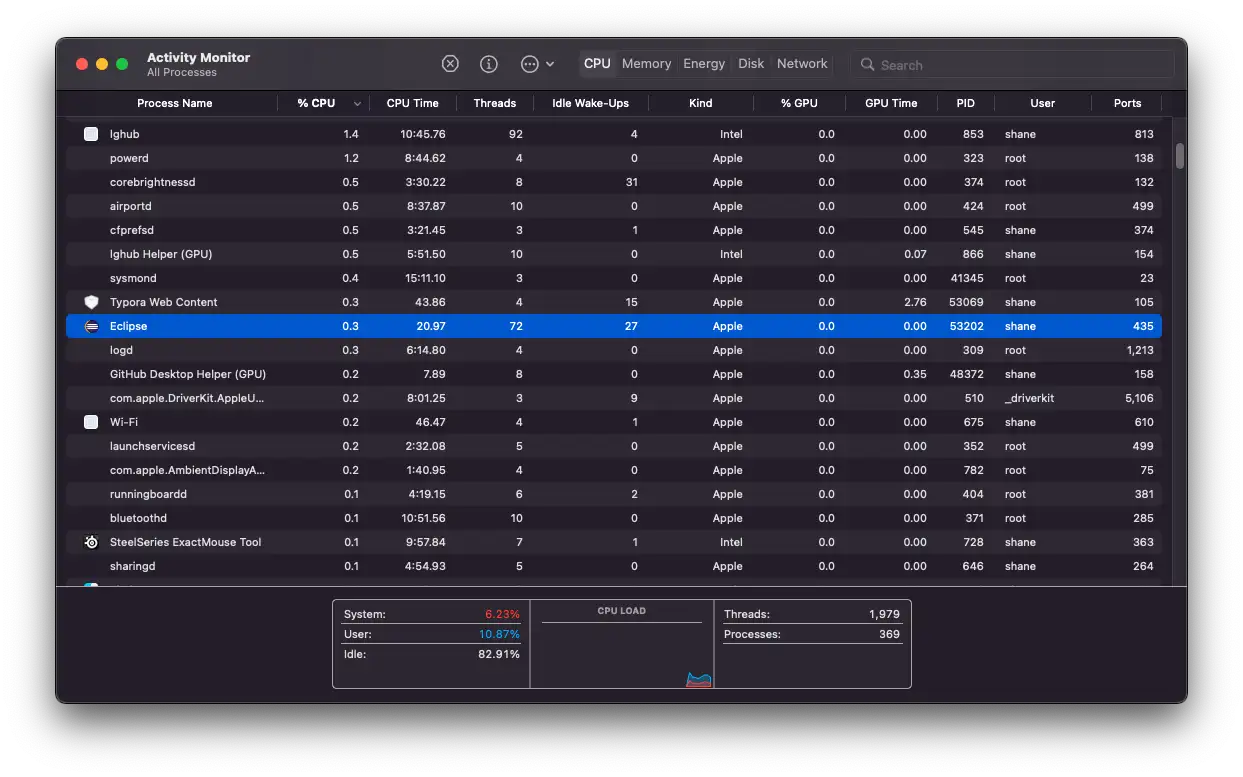Switch to the Network tab
This screenshot has height=777, width=1243.
(x=802, y=64)
